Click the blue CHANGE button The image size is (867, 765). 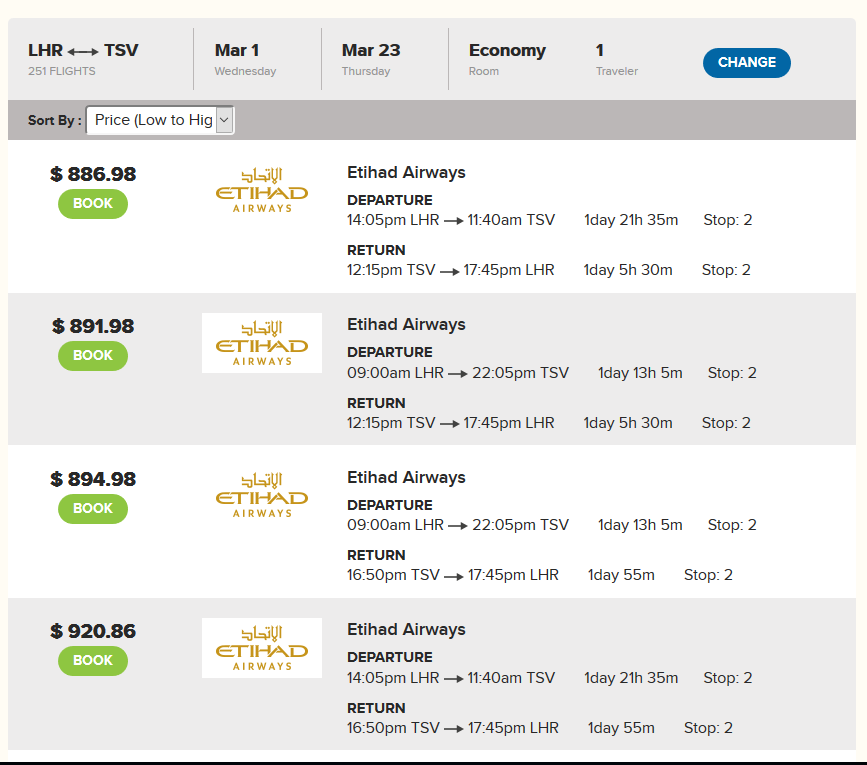pos(746,62)
